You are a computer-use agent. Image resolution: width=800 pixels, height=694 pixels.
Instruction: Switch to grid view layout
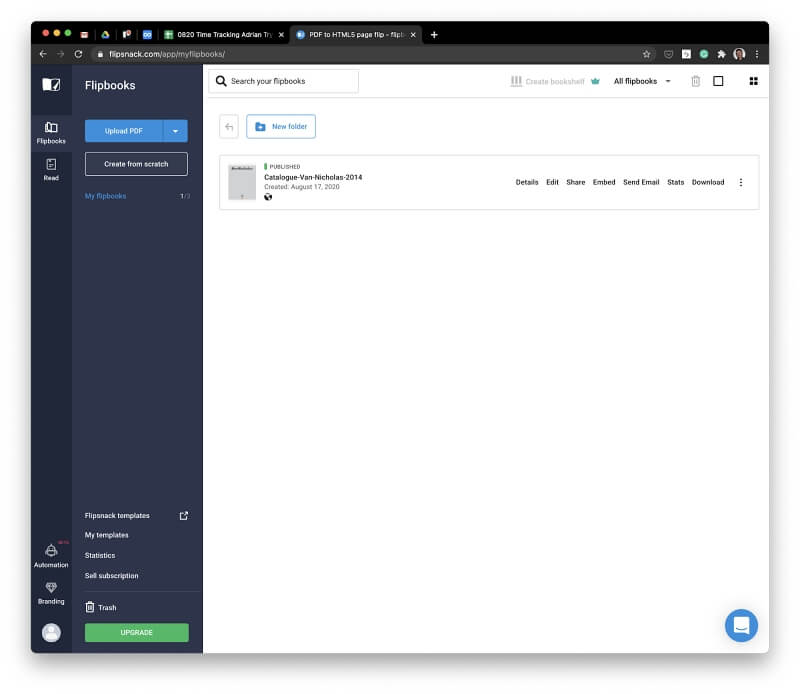tap(753, 81)
